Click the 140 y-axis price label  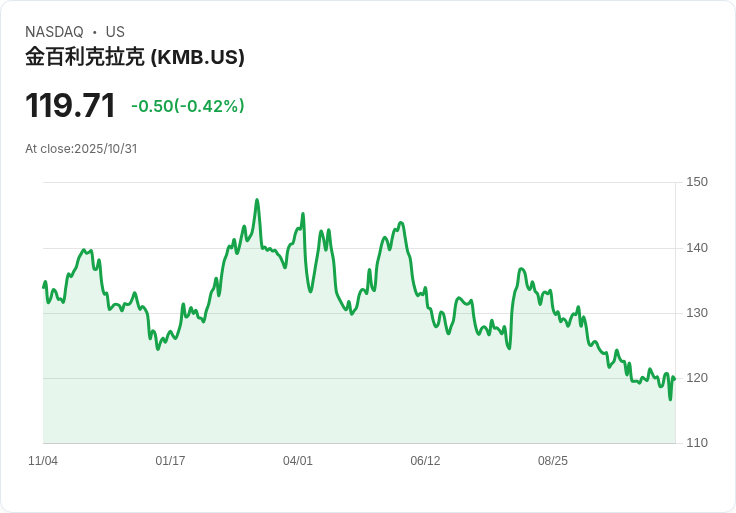point(697,248)
